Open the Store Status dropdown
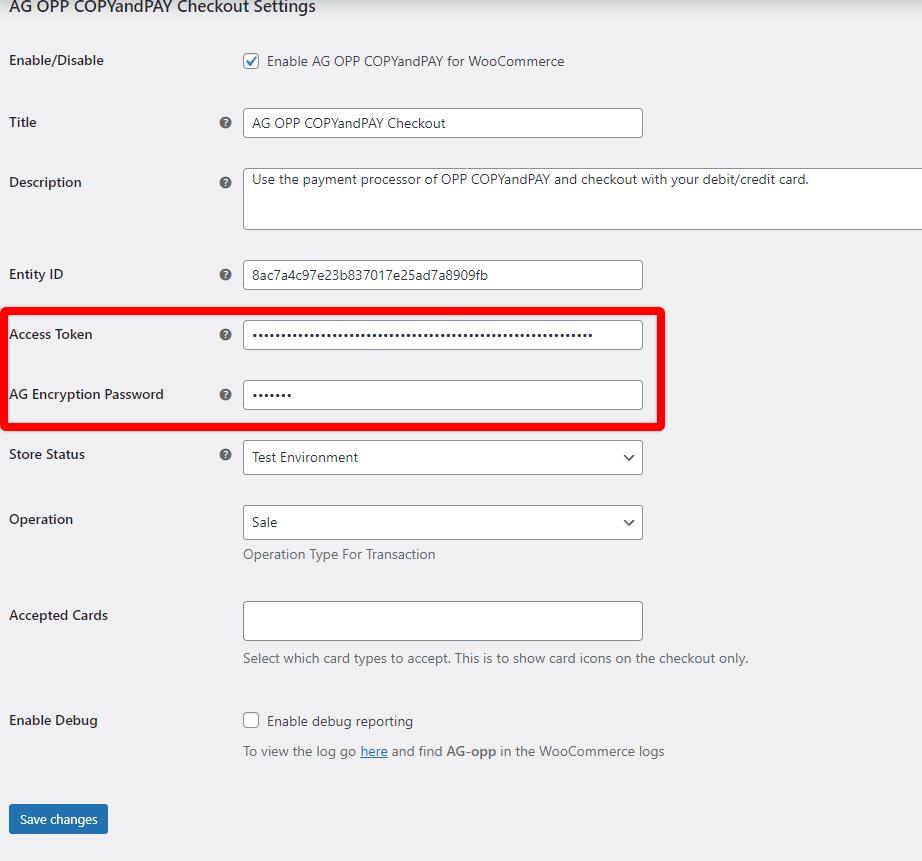This screenshot has width=922, height=861. [443, 458]
